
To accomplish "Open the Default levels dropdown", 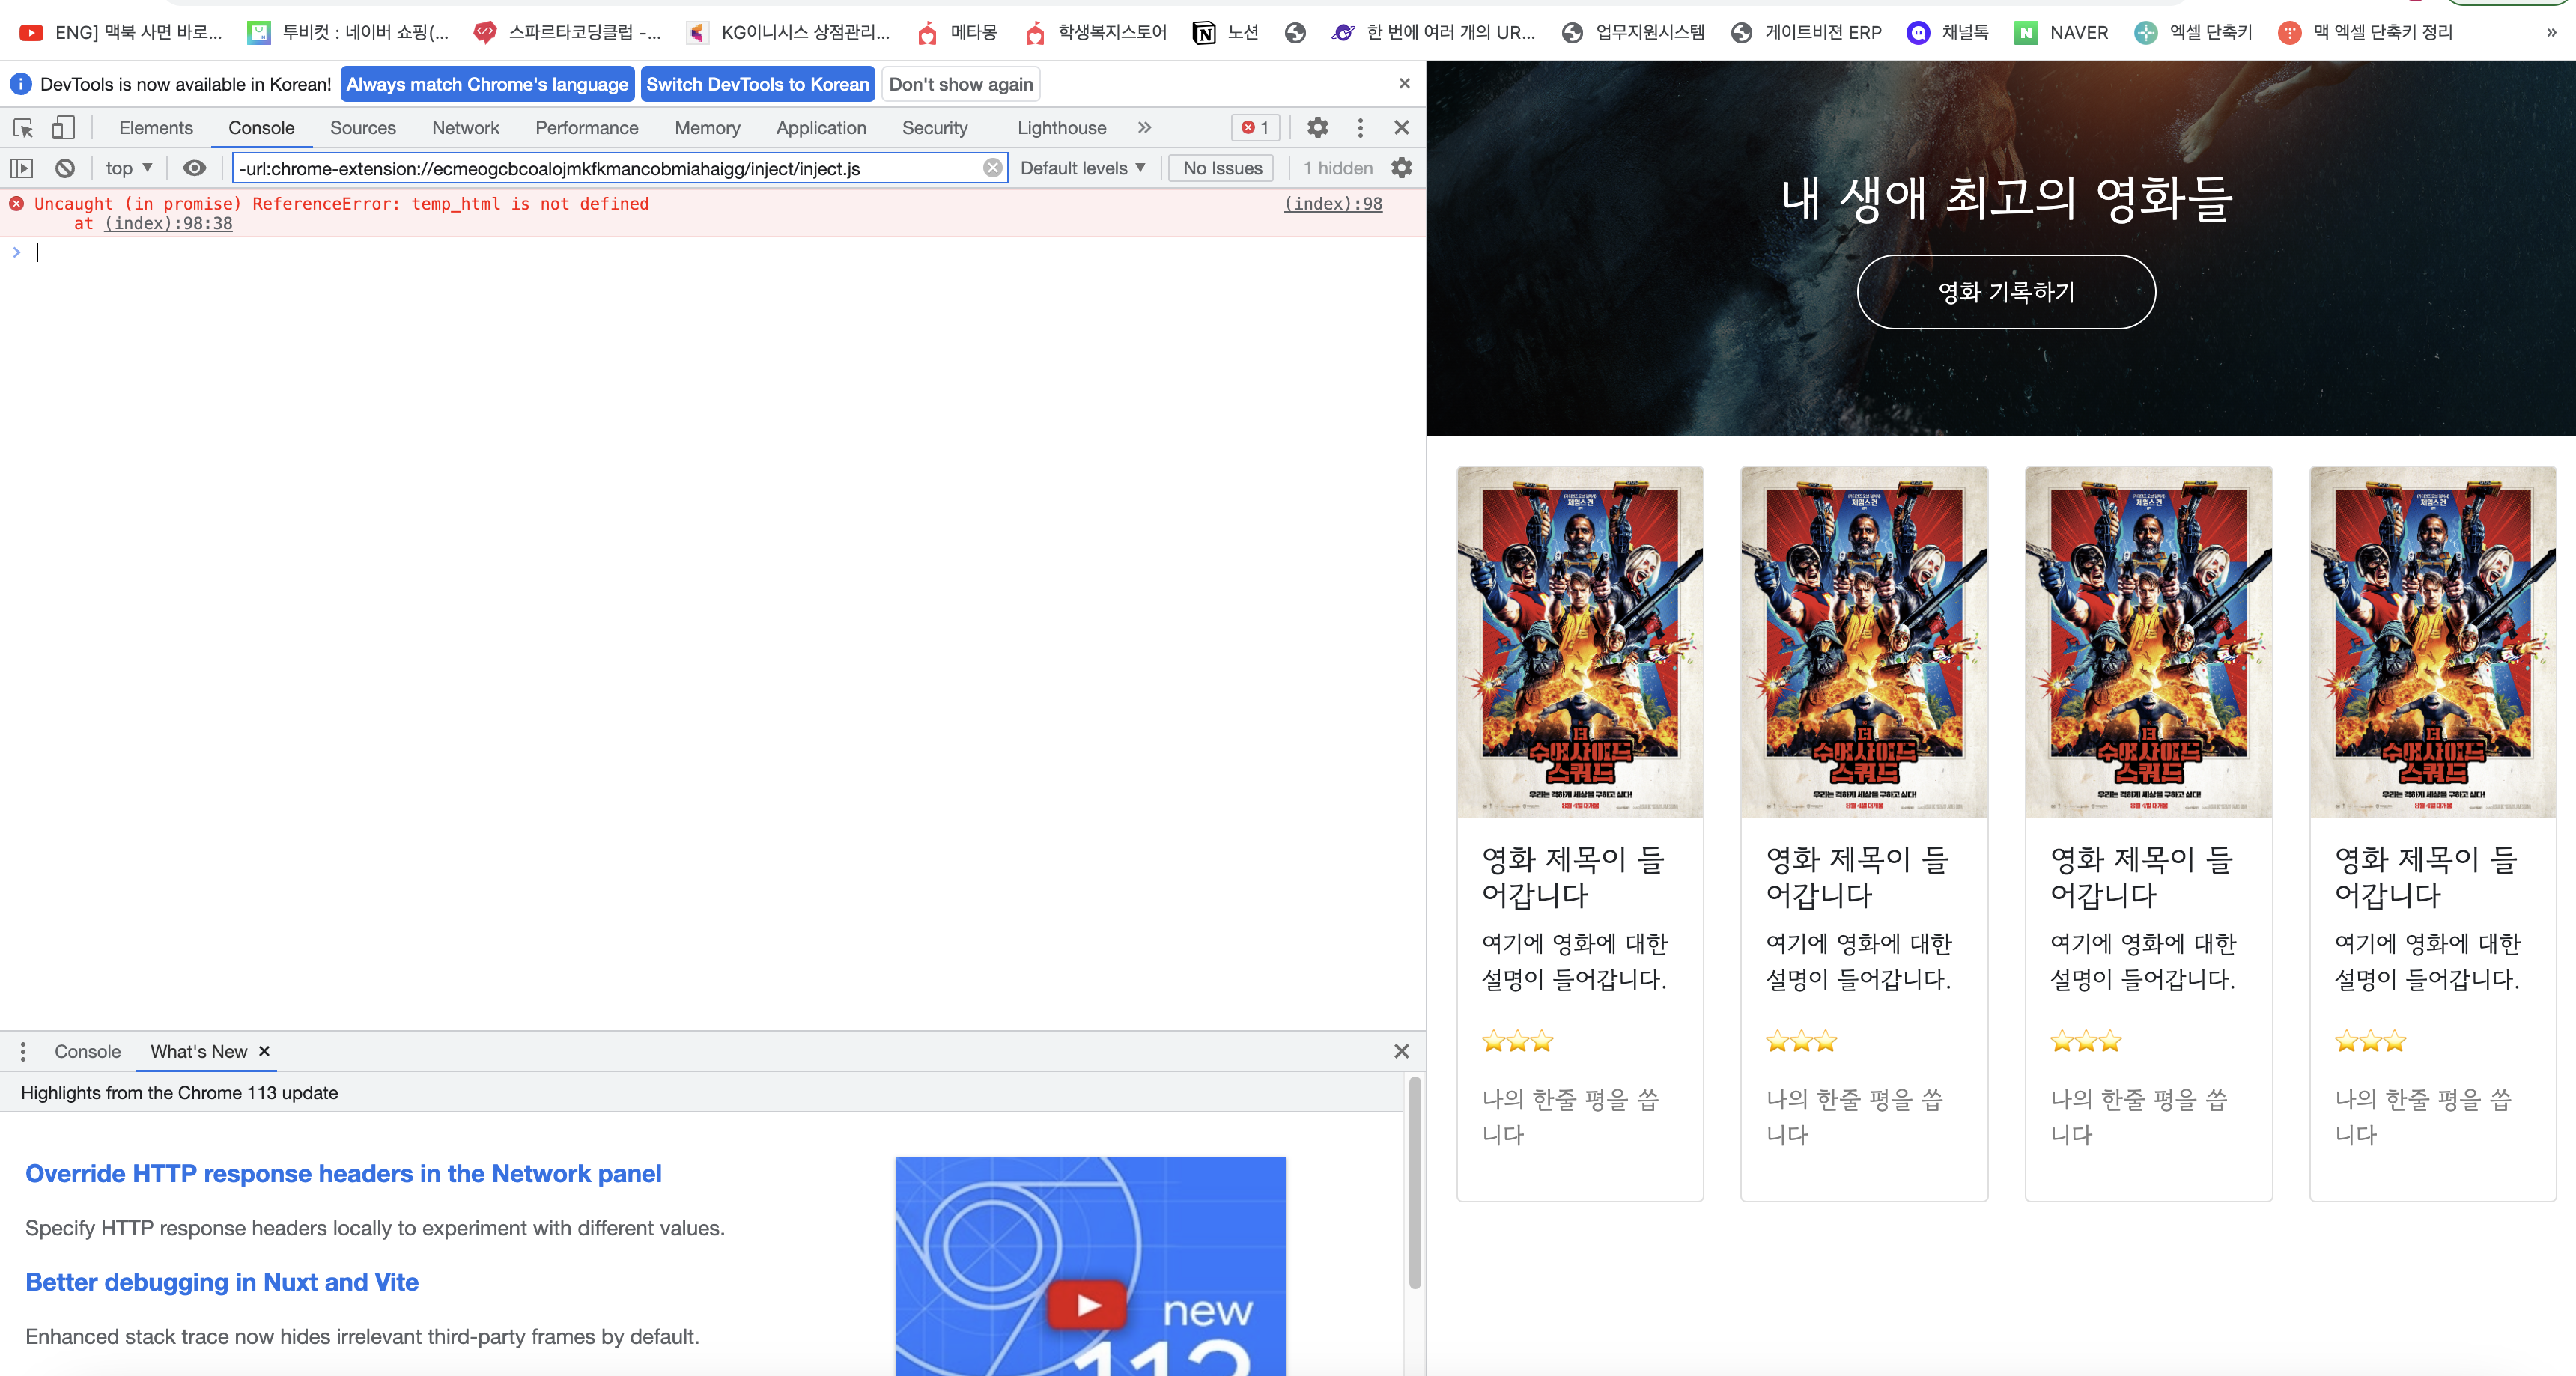I will (x=1083, y=168).
